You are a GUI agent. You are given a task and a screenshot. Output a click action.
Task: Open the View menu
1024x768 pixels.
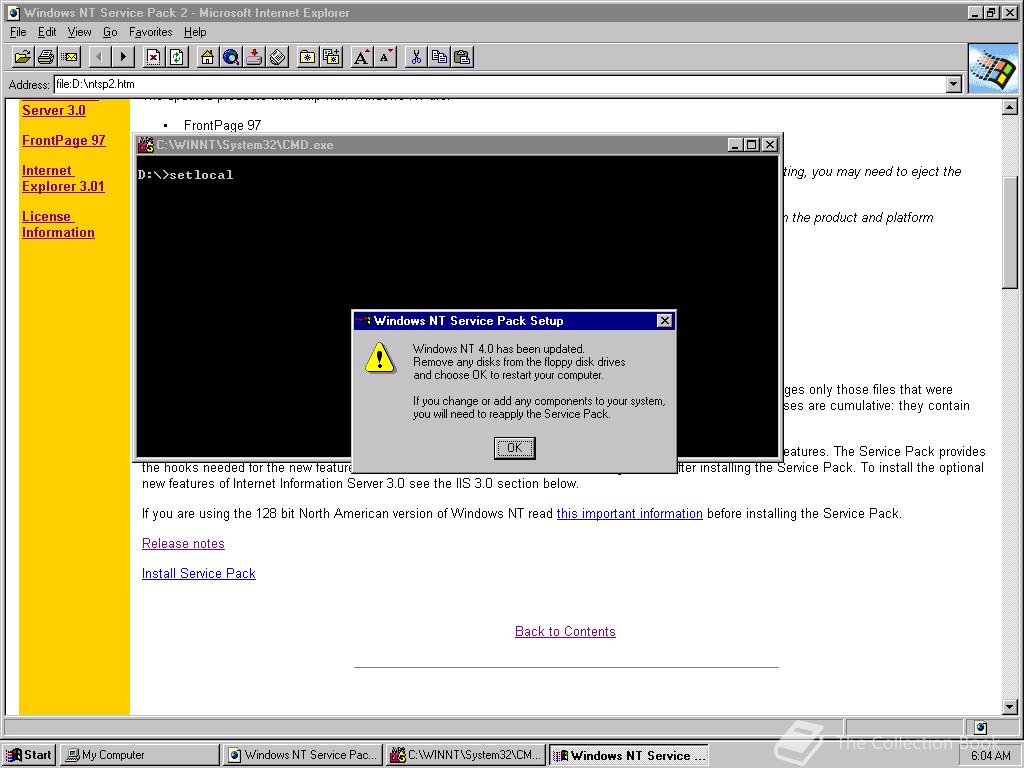coord(79,32)
